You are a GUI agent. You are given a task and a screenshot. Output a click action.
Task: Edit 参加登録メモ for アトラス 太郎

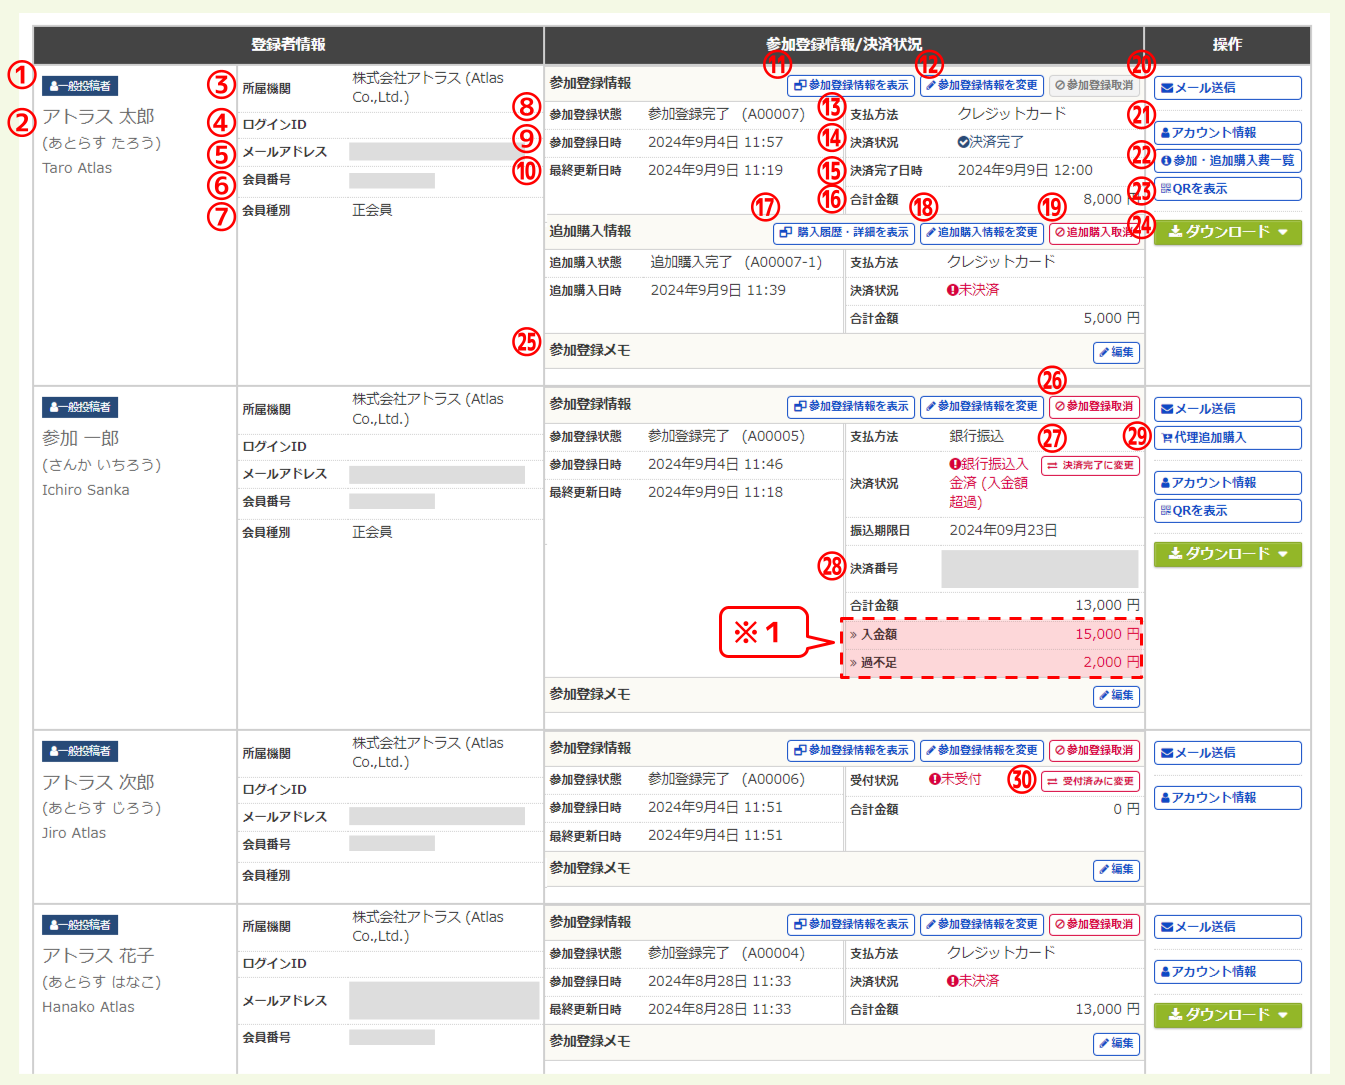tap(1116, 353)
